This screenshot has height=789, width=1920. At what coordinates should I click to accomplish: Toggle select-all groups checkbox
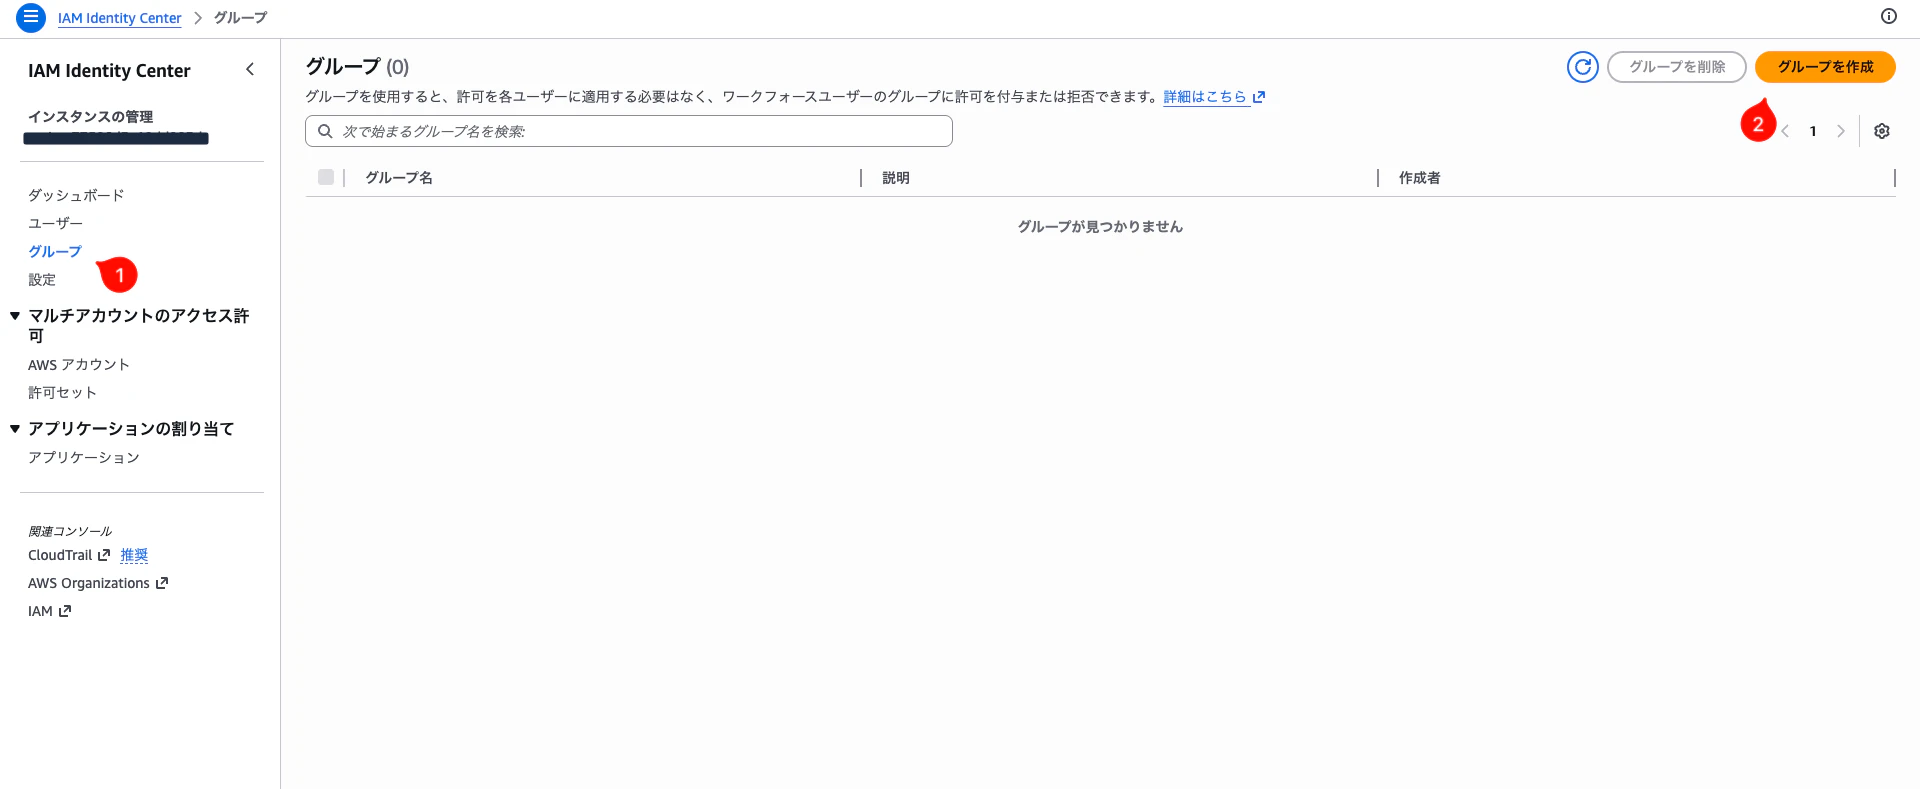326,177
